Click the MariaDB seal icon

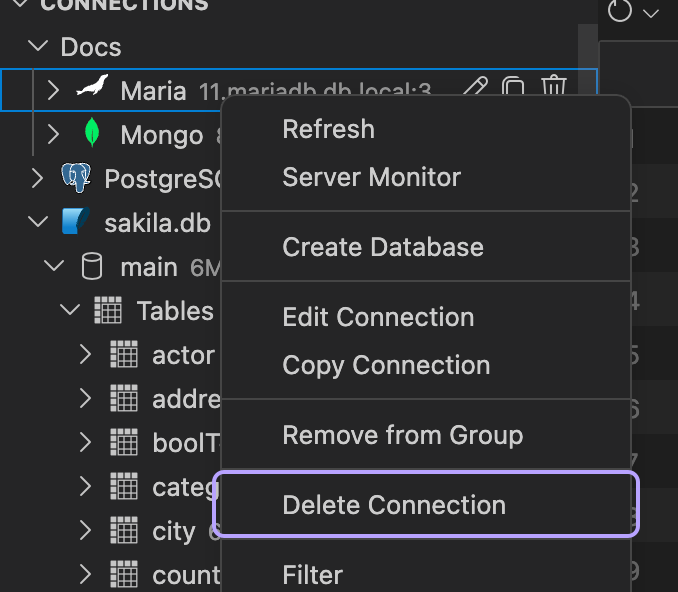coord(92,85)
